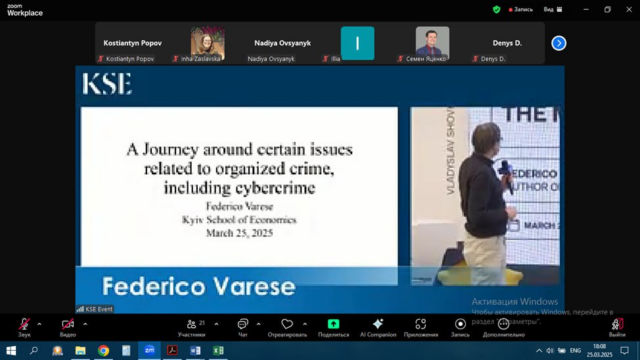This screenshot has width=640, height=360.
Task: Select Семен Яценко's video thumbnail
Action: coord(432,44)
